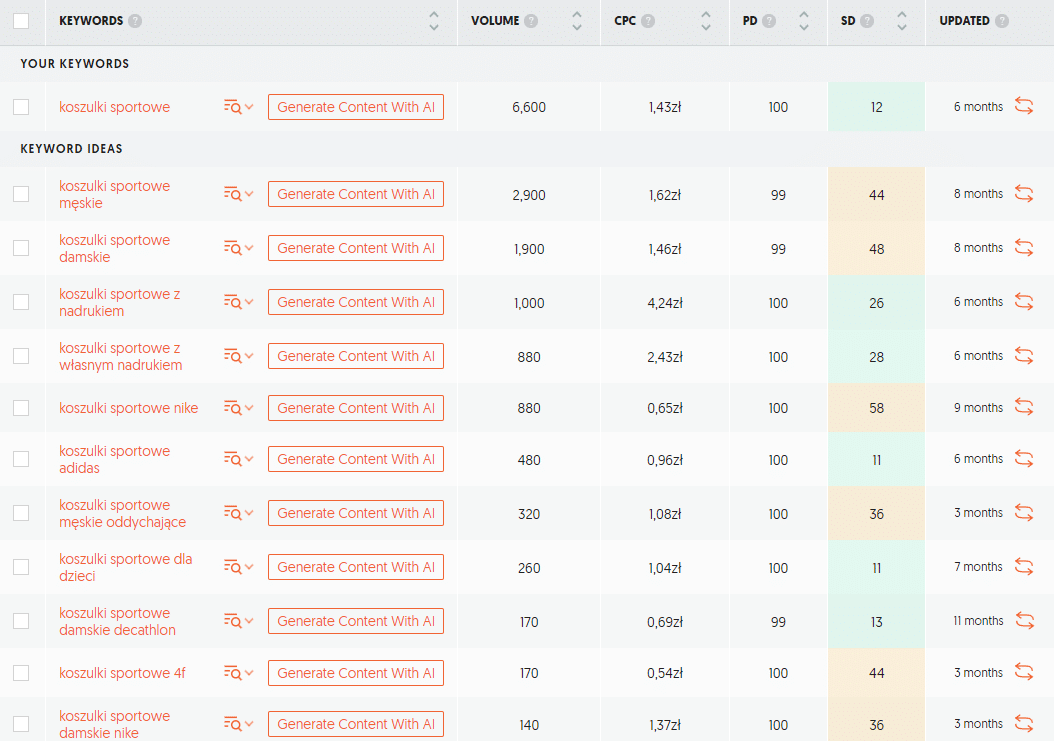Open koszulki sportowe damskie decathlon keyword link

click(x=117, y=621)
